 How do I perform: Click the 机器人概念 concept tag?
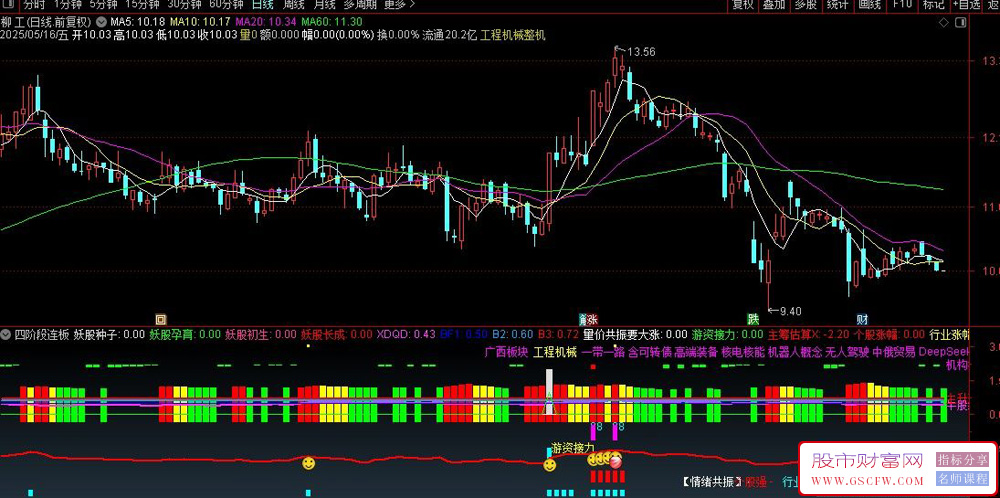795,351
